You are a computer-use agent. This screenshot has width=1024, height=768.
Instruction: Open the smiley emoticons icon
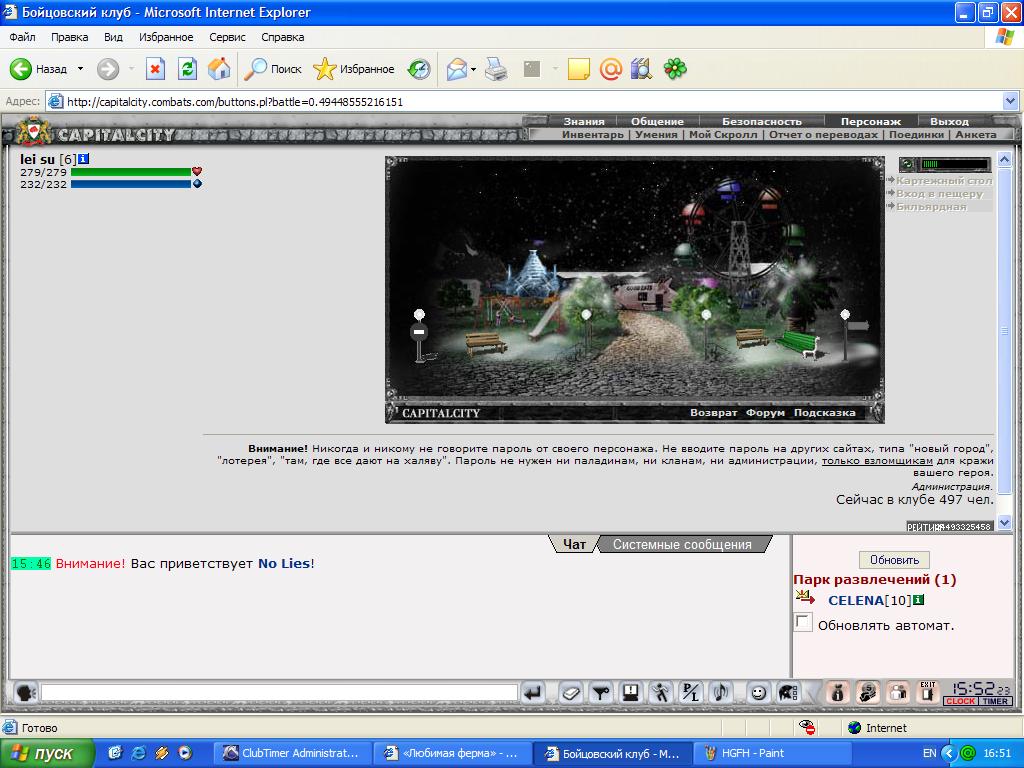click(758, 692)
